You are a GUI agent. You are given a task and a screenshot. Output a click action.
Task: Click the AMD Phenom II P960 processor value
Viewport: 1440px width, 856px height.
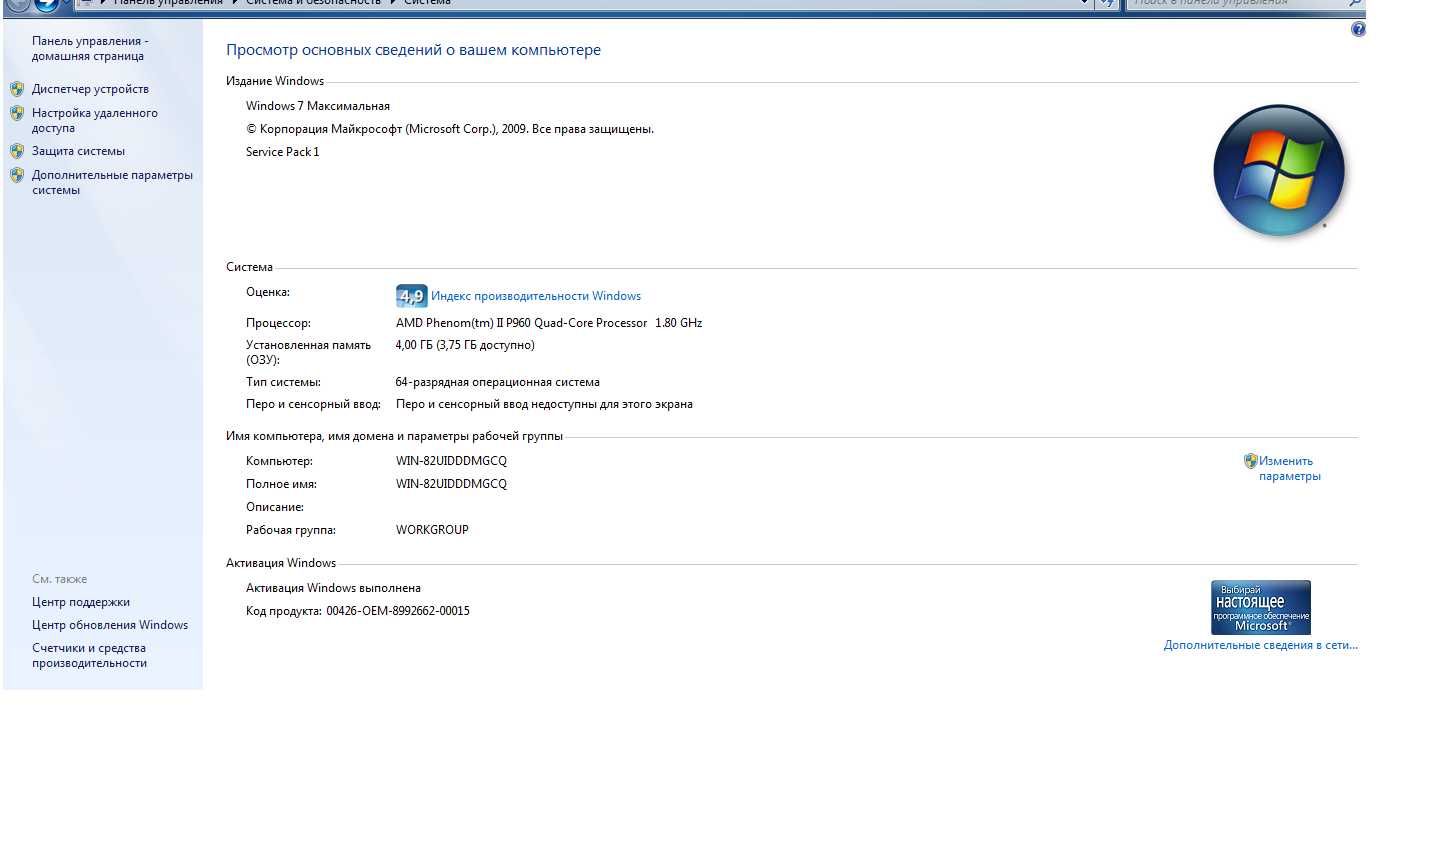coord(549,323)
